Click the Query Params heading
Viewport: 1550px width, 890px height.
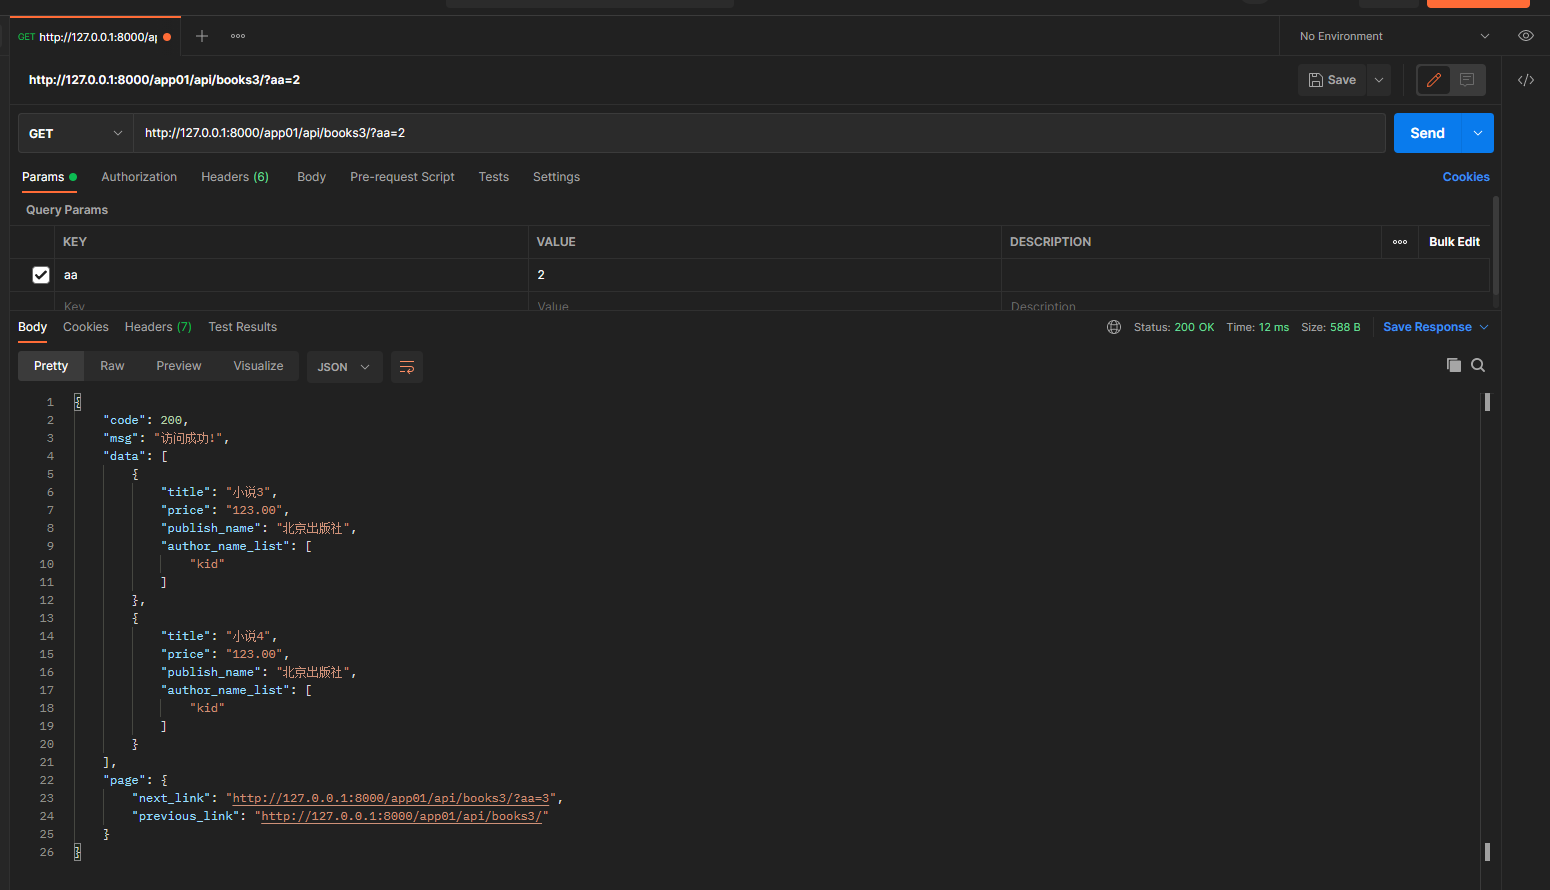67,210
